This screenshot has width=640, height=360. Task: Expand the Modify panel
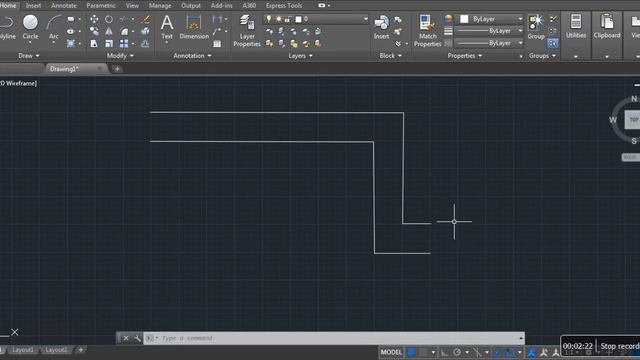(120, 56)
